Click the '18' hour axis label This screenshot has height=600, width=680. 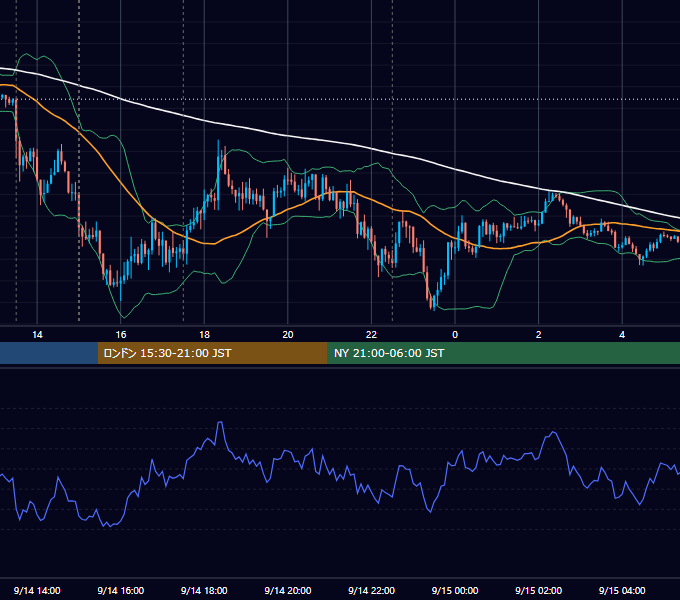tap(204, 335)
